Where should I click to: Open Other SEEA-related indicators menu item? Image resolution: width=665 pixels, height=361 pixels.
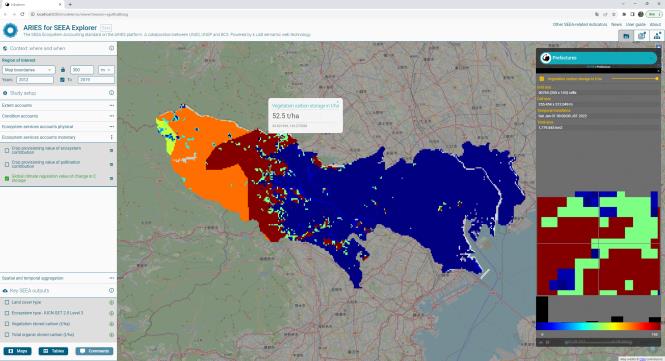pyautogui.click(x=579, y=25)
